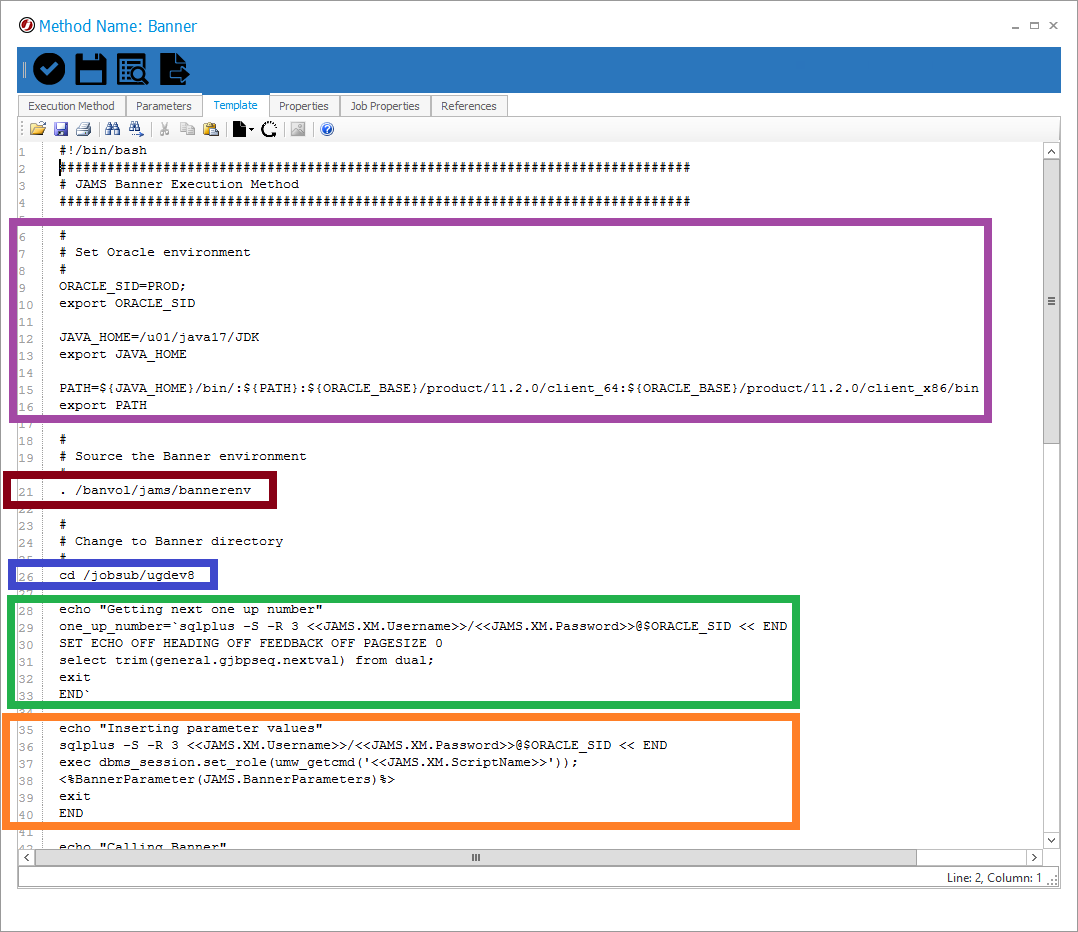Open a file using the folder icon
Viewport: 1078px width, 932px height.
[x=38, y=129]
